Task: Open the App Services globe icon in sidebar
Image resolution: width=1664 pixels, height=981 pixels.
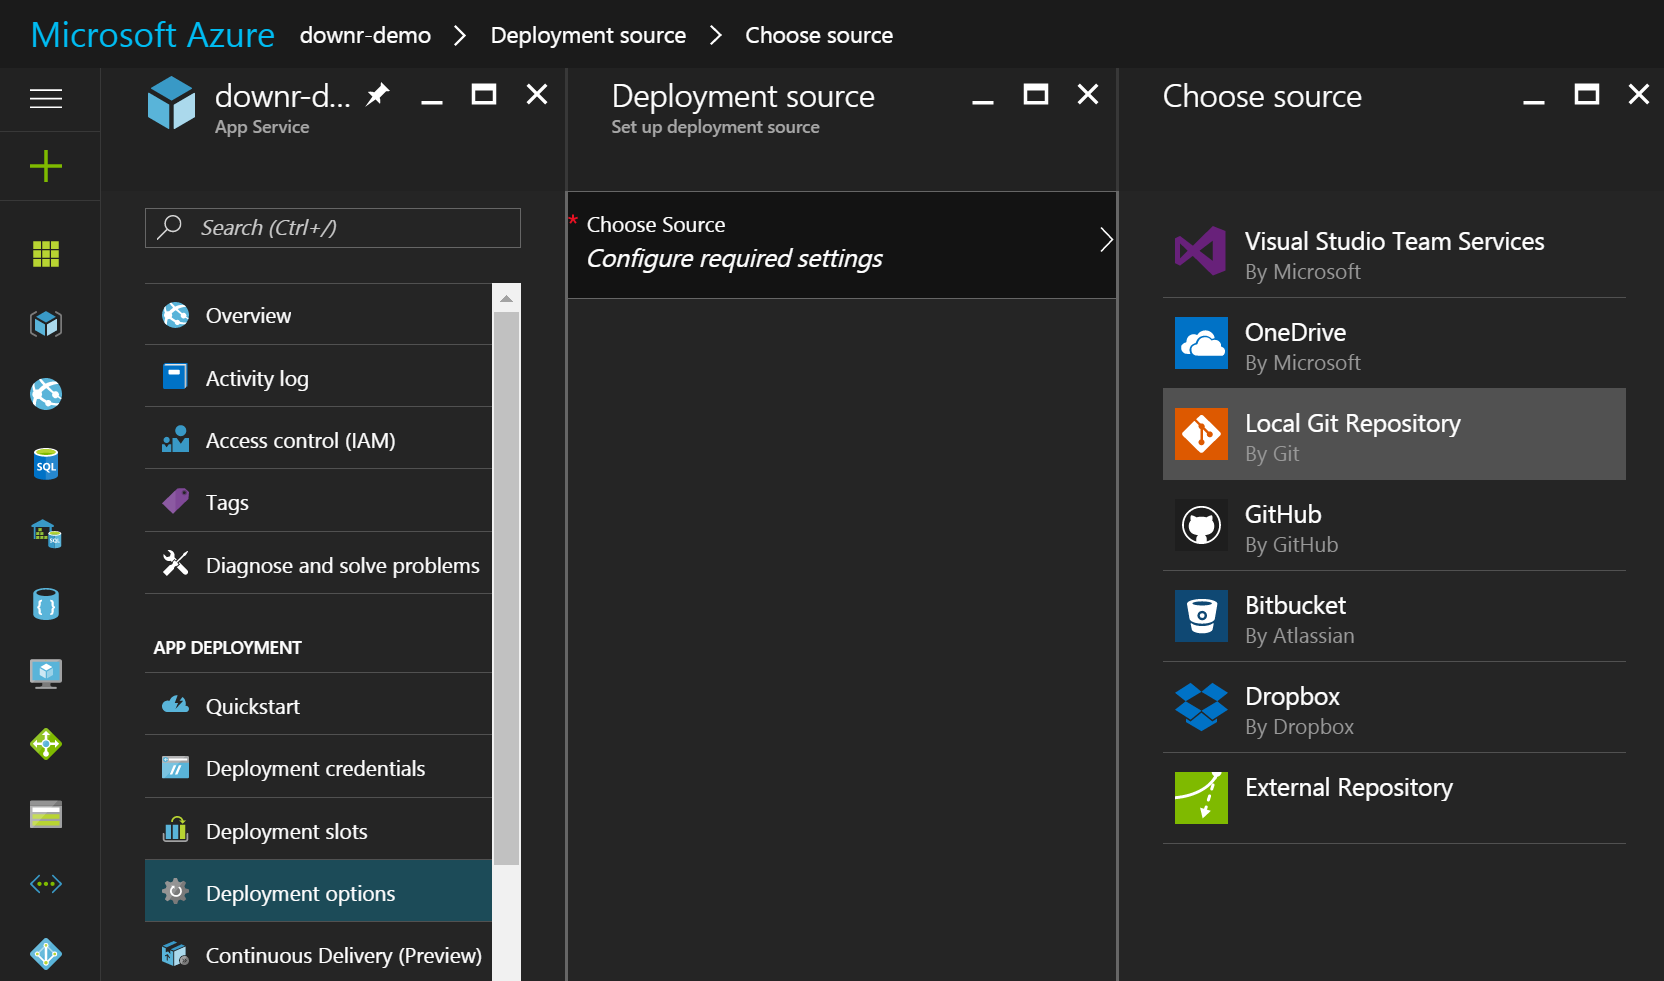Action: [x=46, y=394]
